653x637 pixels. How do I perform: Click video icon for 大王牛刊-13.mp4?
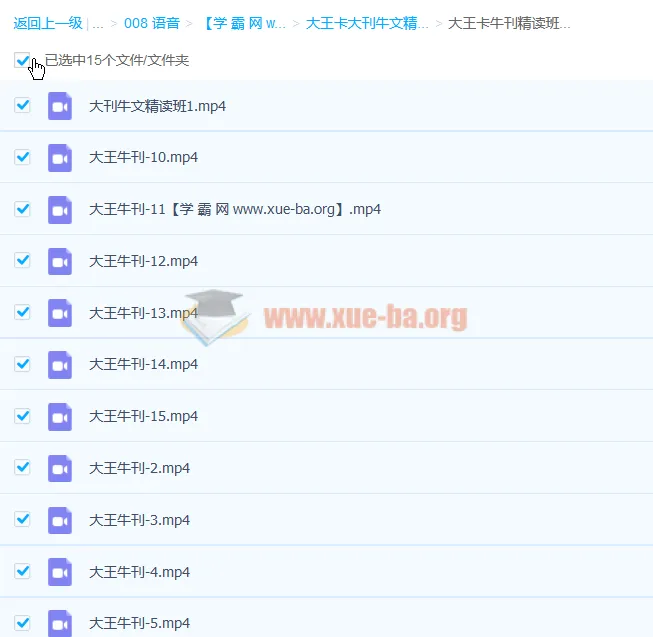(x=60, y=313)
